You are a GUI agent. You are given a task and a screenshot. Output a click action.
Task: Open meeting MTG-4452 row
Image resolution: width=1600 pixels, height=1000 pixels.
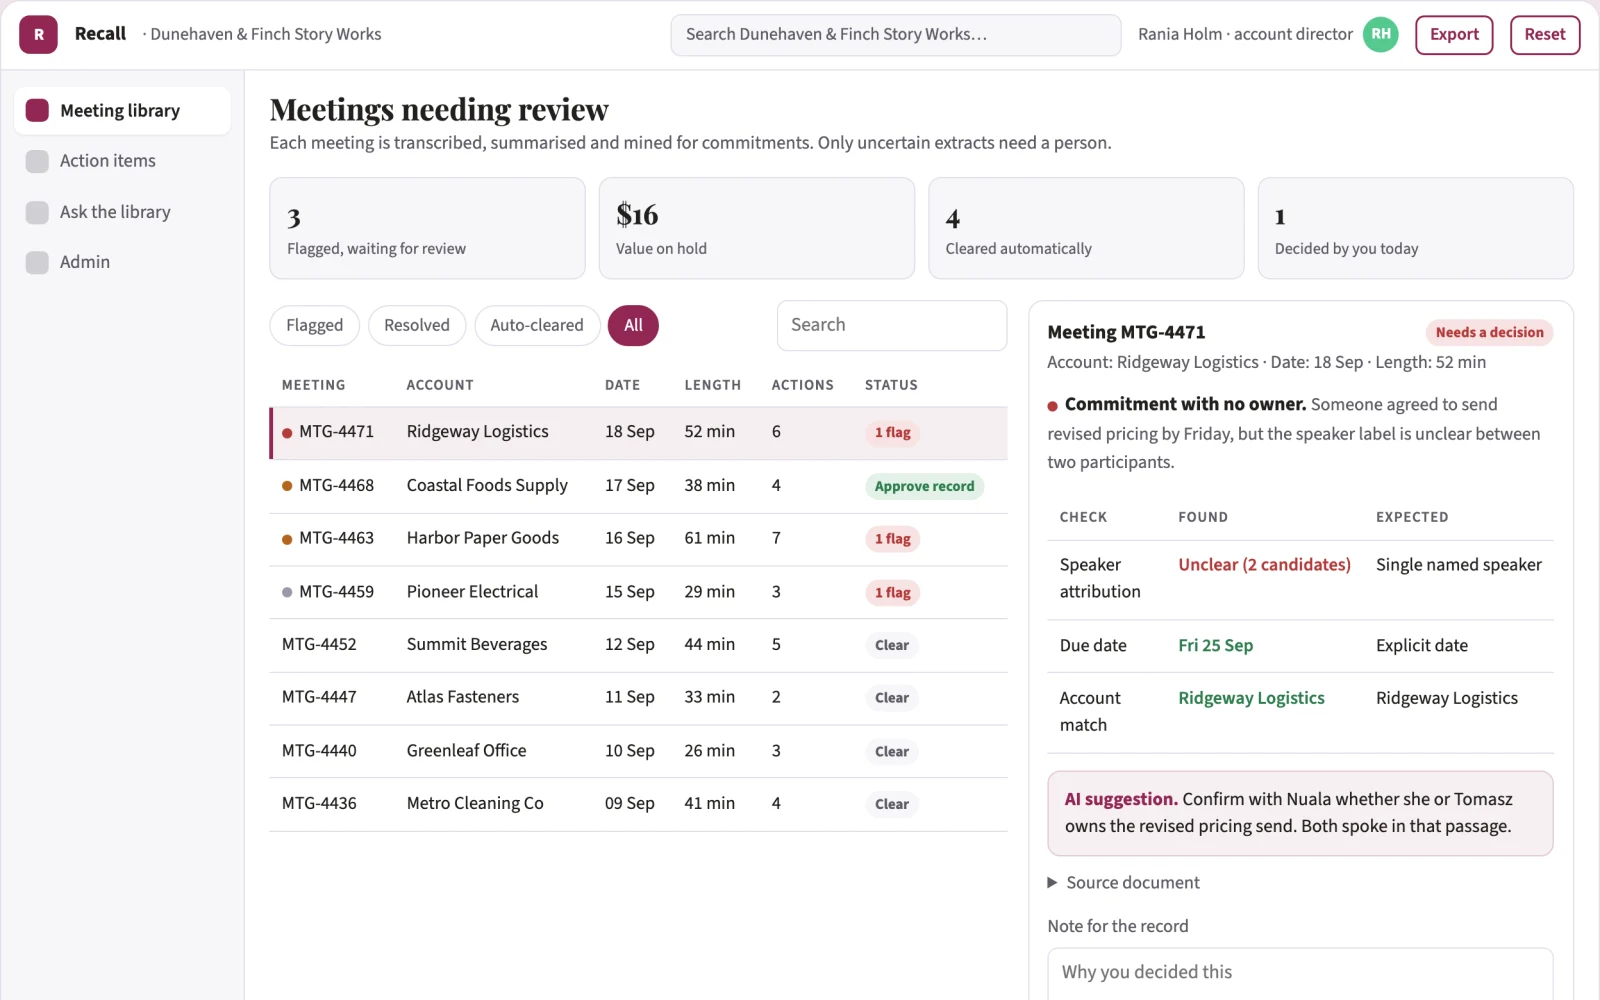pos(638,645)
